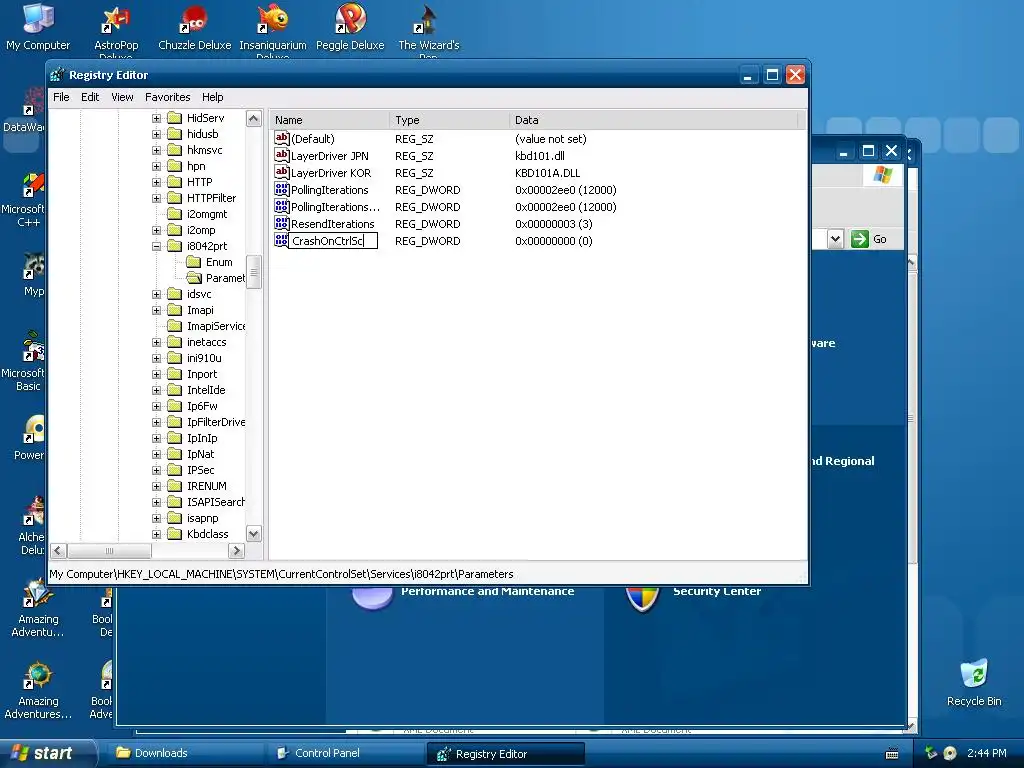This screenshot has width=1024, height=768.
Task: Select the isapnp tree key
Action: click(x=202, y=518)
